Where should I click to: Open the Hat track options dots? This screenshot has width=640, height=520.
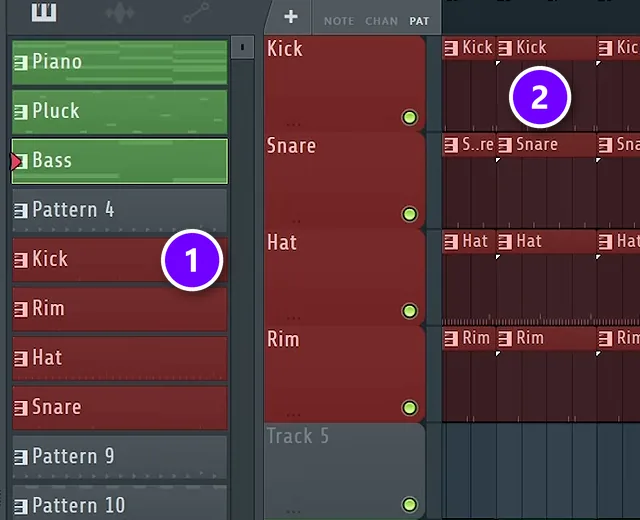[x=293, y=318]
